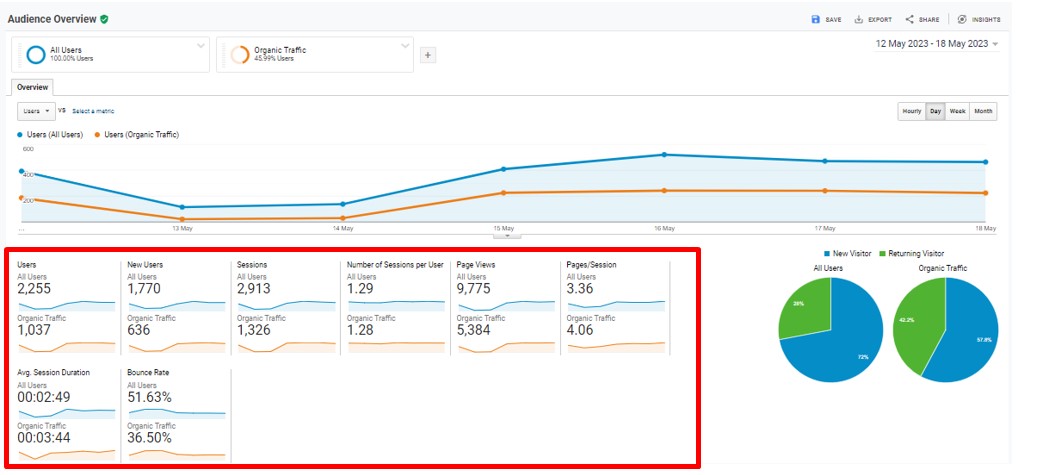Open the Users metric dropdown
This screenshot has width=1061, height=475.
[37, 111]
